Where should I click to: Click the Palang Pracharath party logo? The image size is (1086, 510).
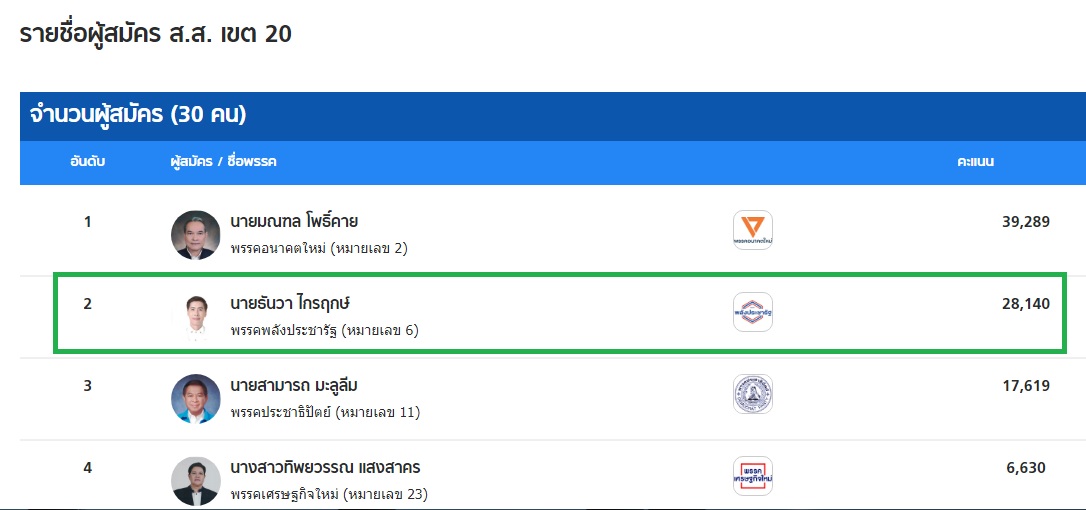pos(752,312)
